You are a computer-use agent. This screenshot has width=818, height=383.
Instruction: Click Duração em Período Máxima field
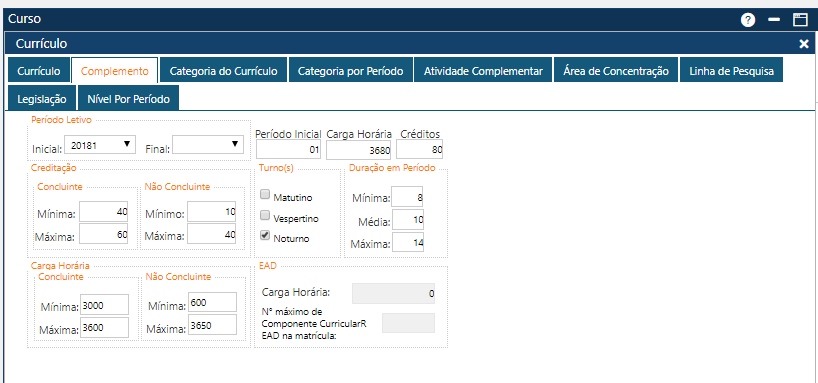click(408, 243)
